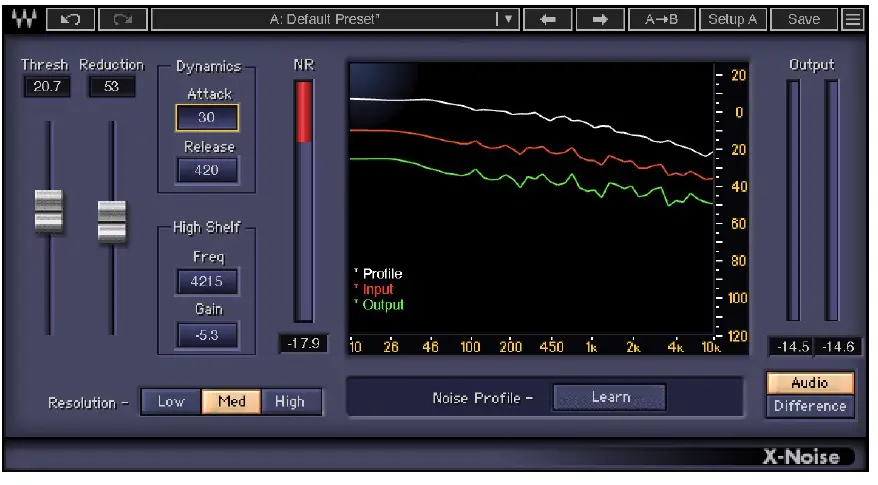
Task: Click the Learn noise profile button
Action: pyautogui.click(x=609, y=397)
